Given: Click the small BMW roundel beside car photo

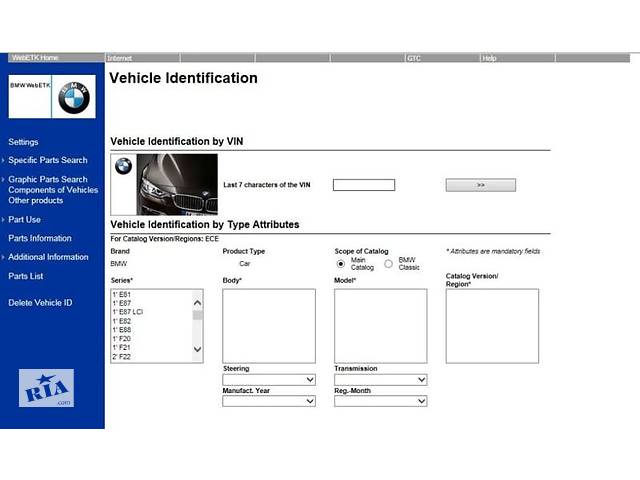Looking at the screenshot, I should coord(123,166).
